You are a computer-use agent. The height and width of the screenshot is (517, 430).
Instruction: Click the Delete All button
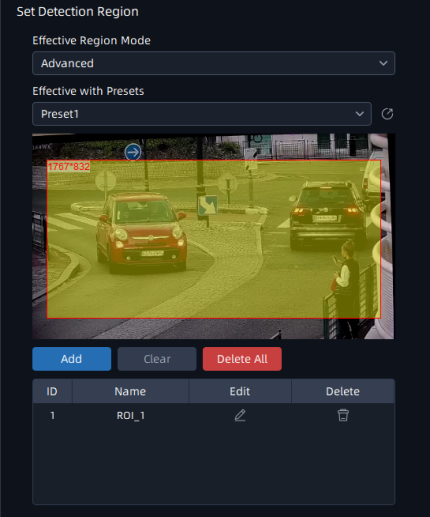pyautogui.click(x=242, y=359)
